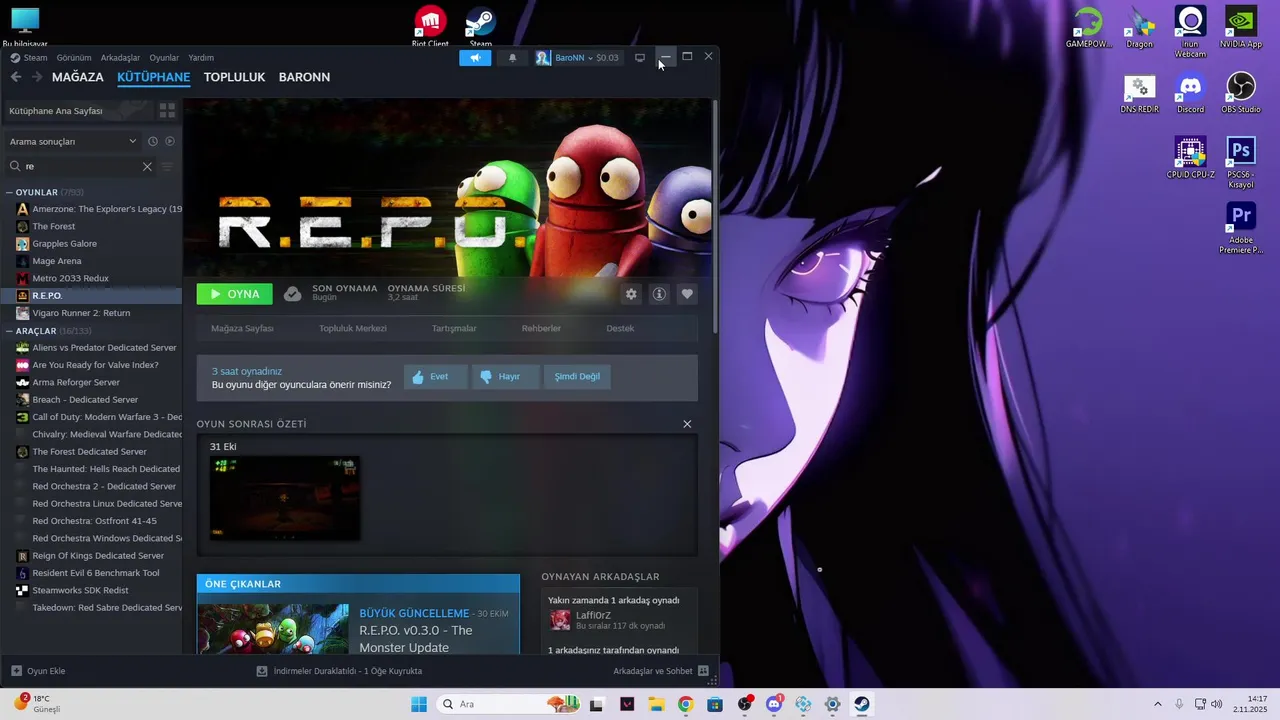Open Kütüphane Ana Sayfası button
This screenshot has width=1280, height=720.
(x=78, y=111)
